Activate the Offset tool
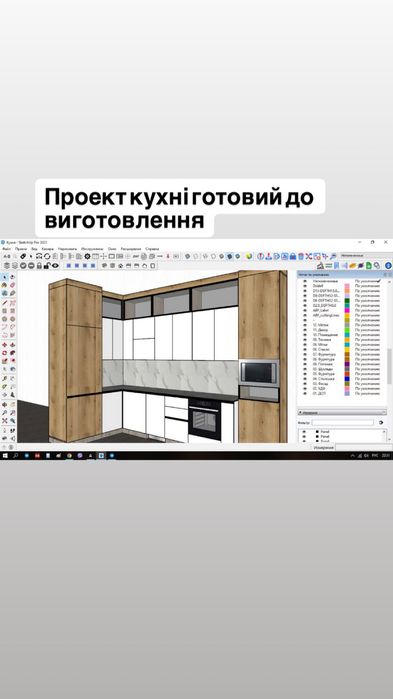The image size is (393, 699). pyautogui.click(x=12, y=361)
